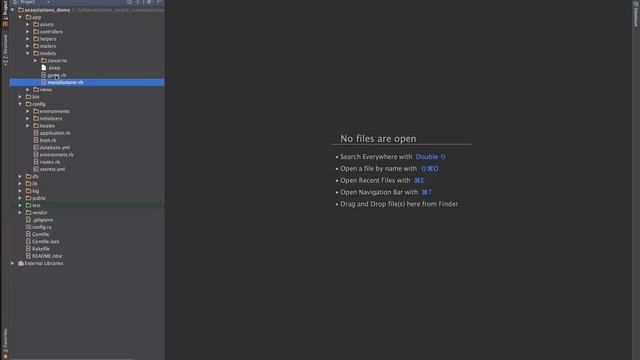Image resolution: width=640 pixels, height=360 pixels.
Task: Click the Rakefile icon
Action: coord(28,249)
